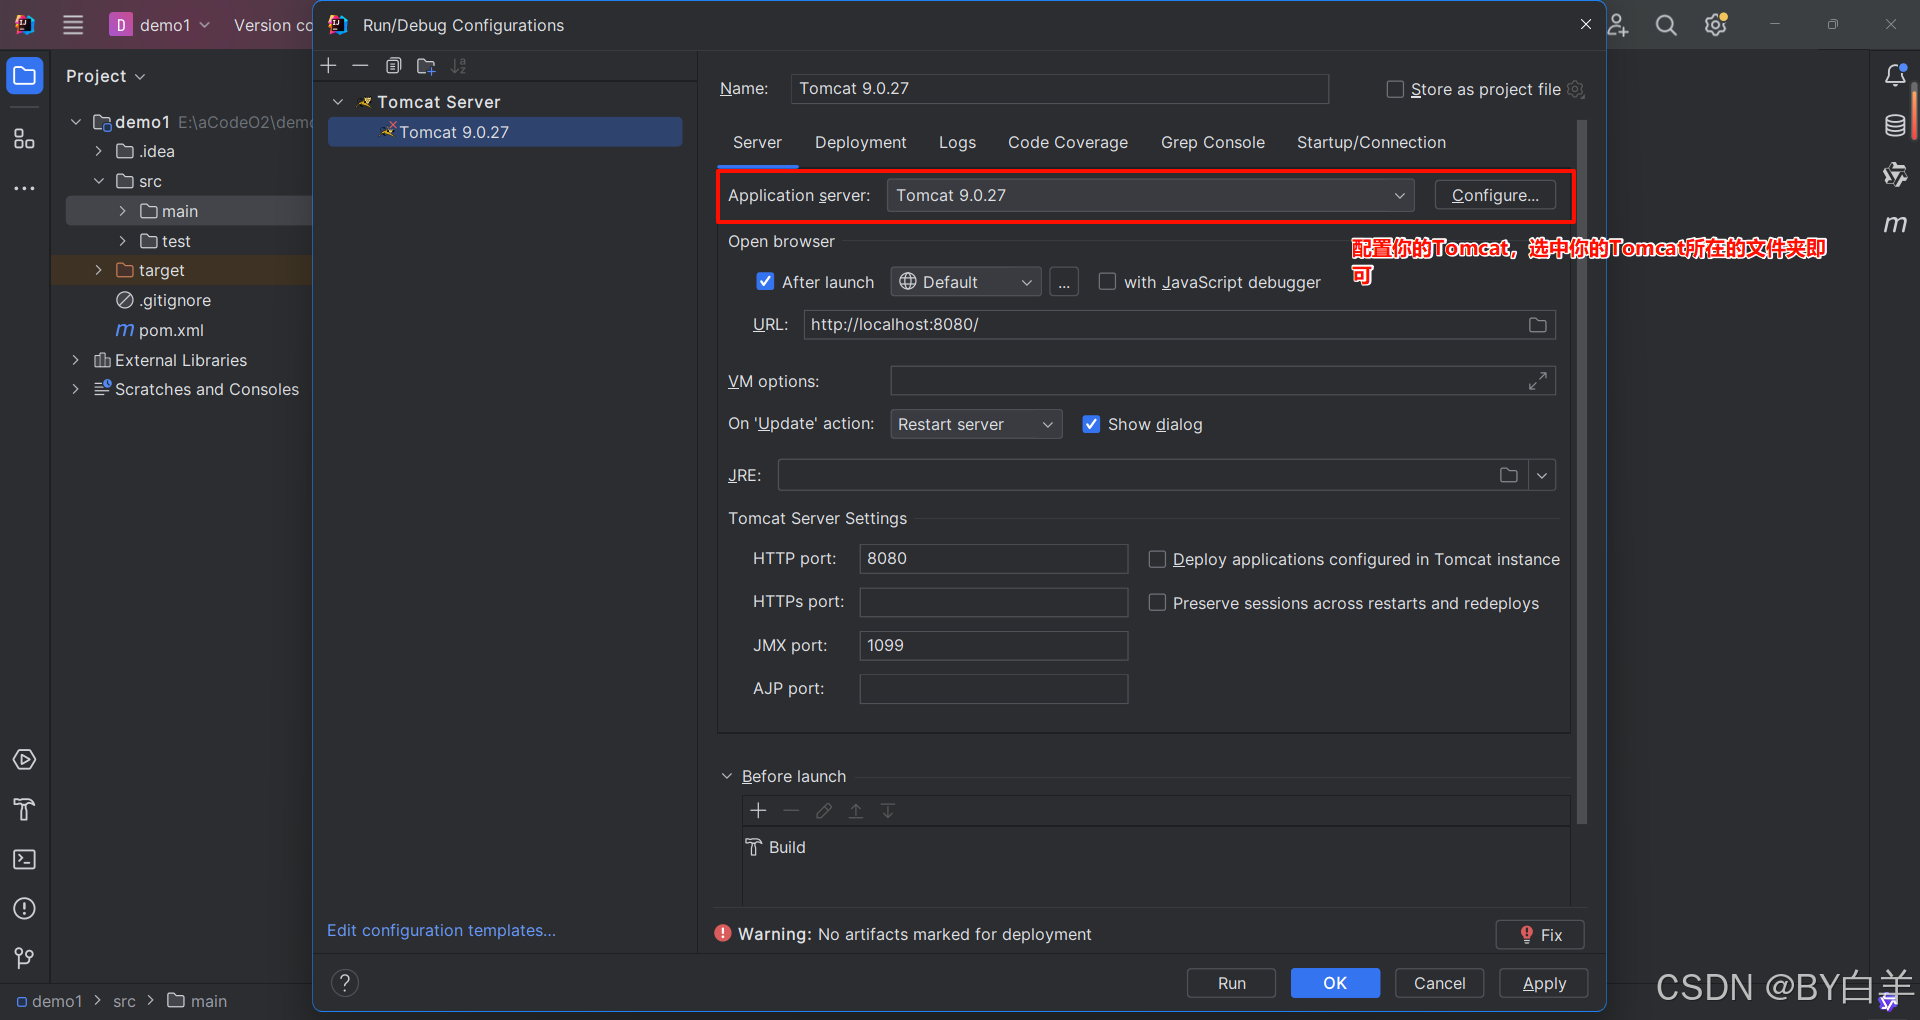The width and height of the screenshot is (1920, 1020).
Task: Copy the selected run configuration
Action: [393, 66]
